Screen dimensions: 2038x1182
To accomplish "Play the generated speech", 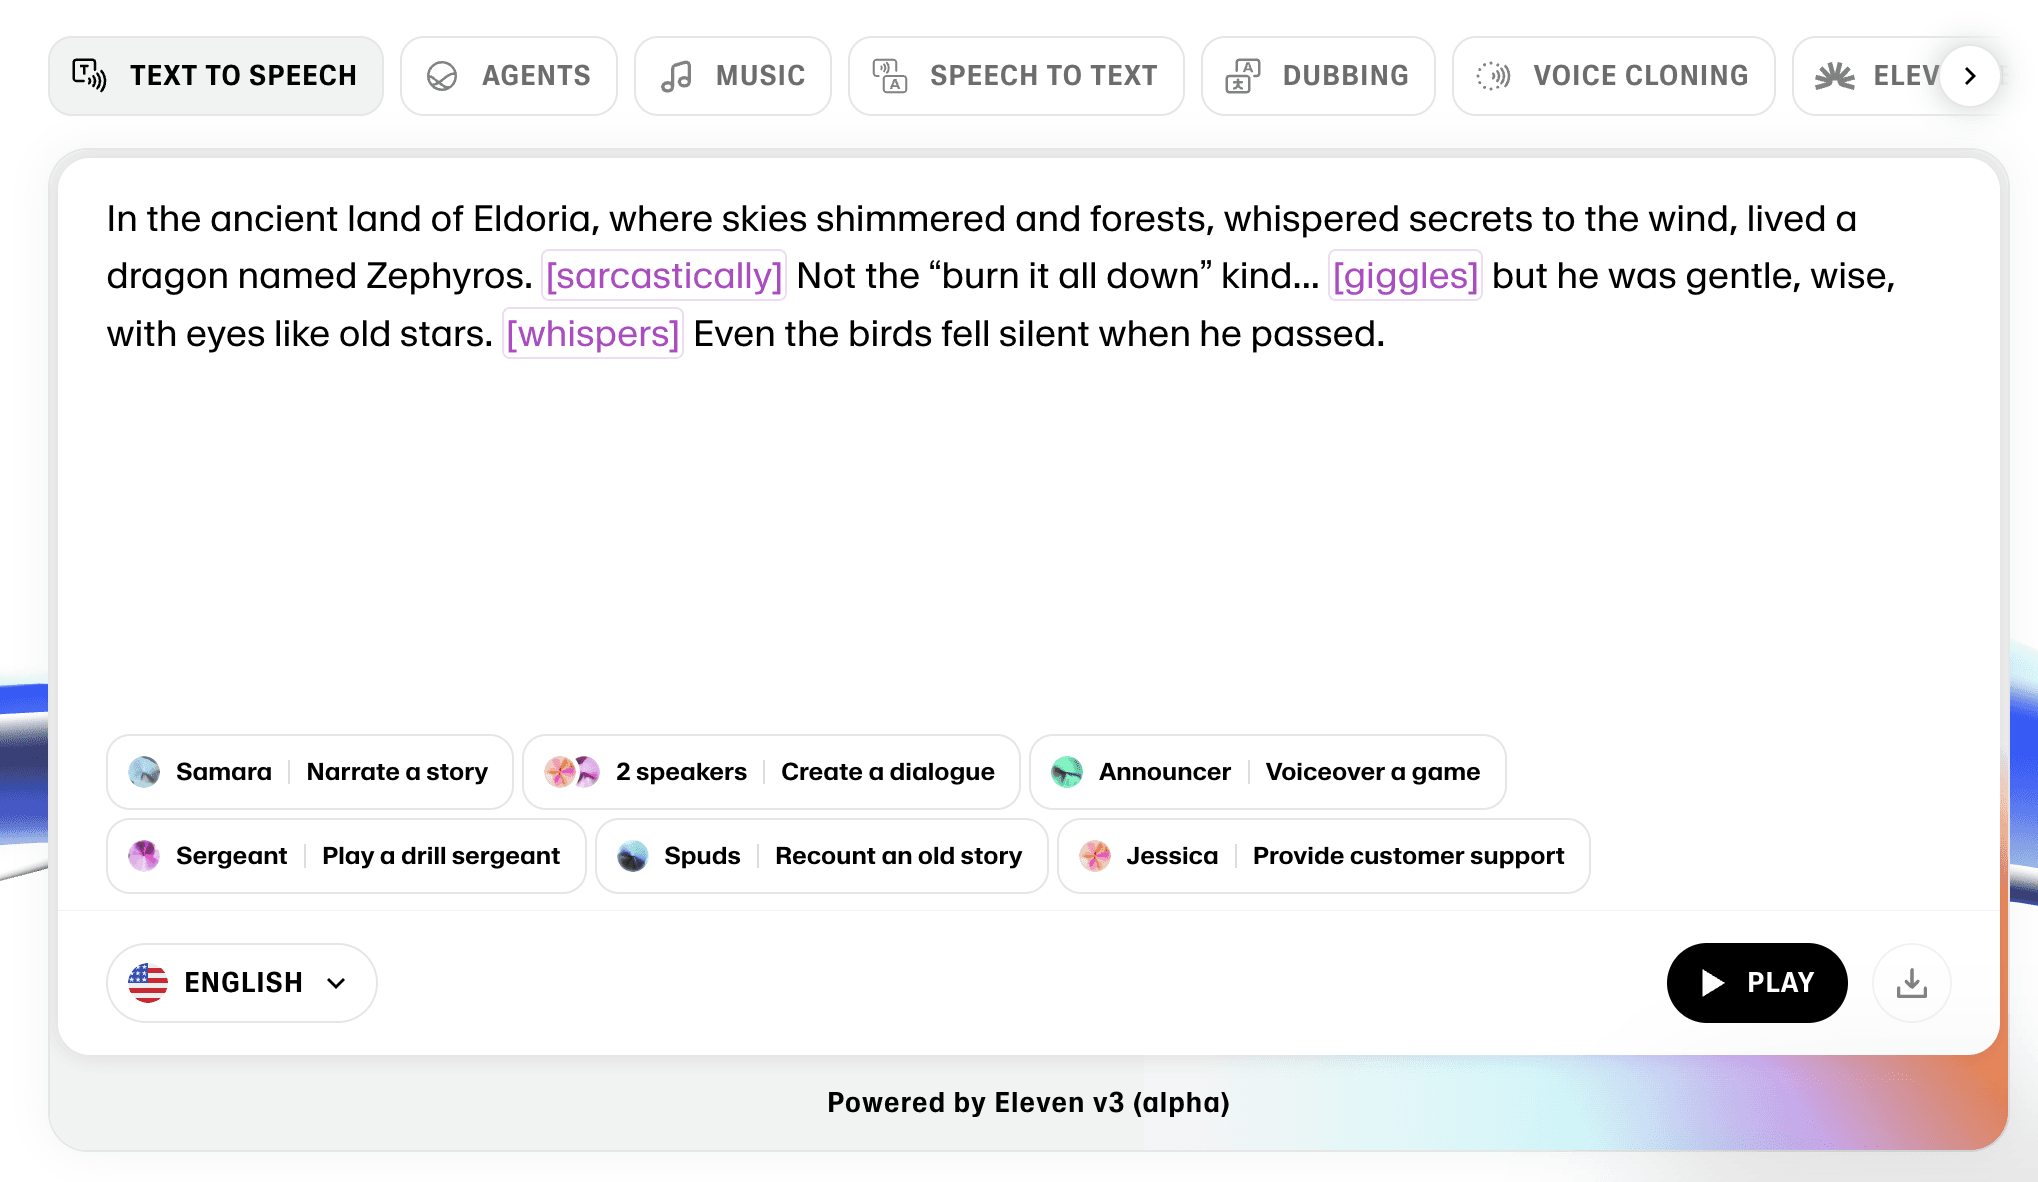I will click(1757, 983).
